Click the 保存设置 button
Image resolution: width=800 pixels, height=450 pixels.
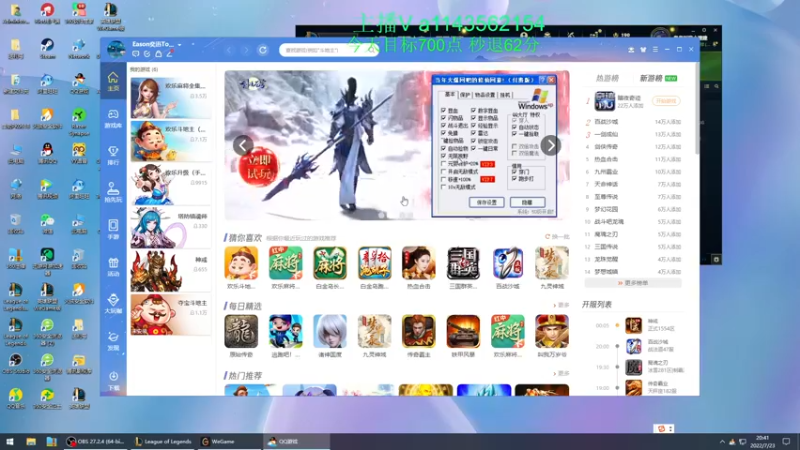click(x=487, y=203)
